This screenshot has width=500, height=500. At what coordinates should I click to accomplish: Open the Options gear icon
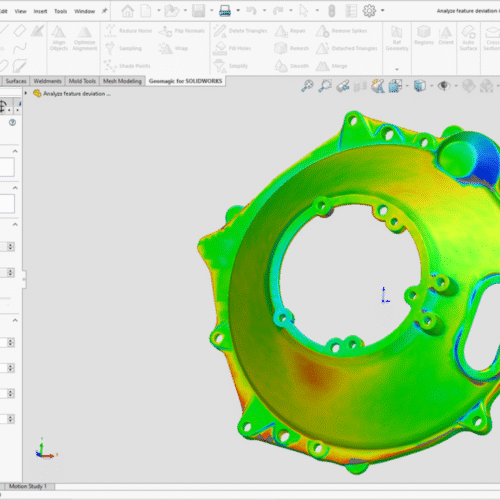(369, 11)
